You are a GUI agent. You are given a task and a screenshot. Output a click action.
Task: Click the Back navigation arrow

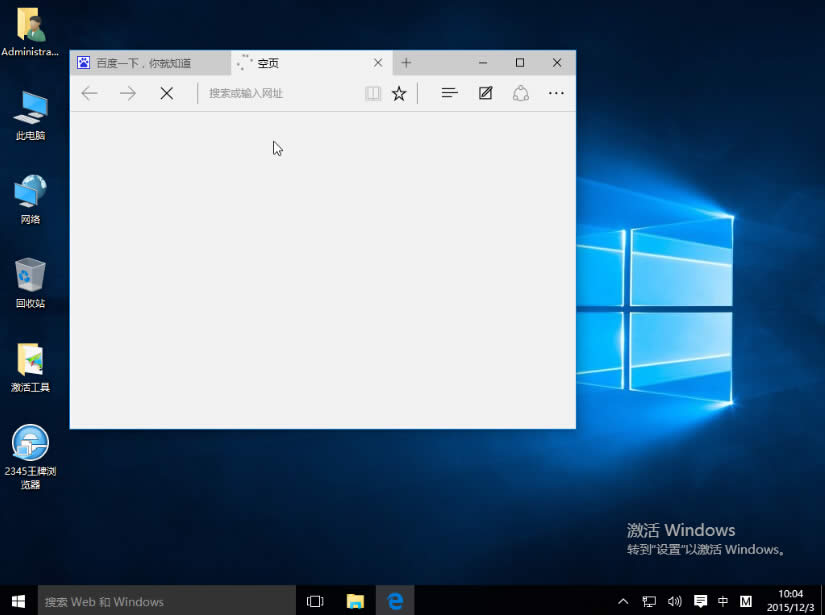click(89, 92)
